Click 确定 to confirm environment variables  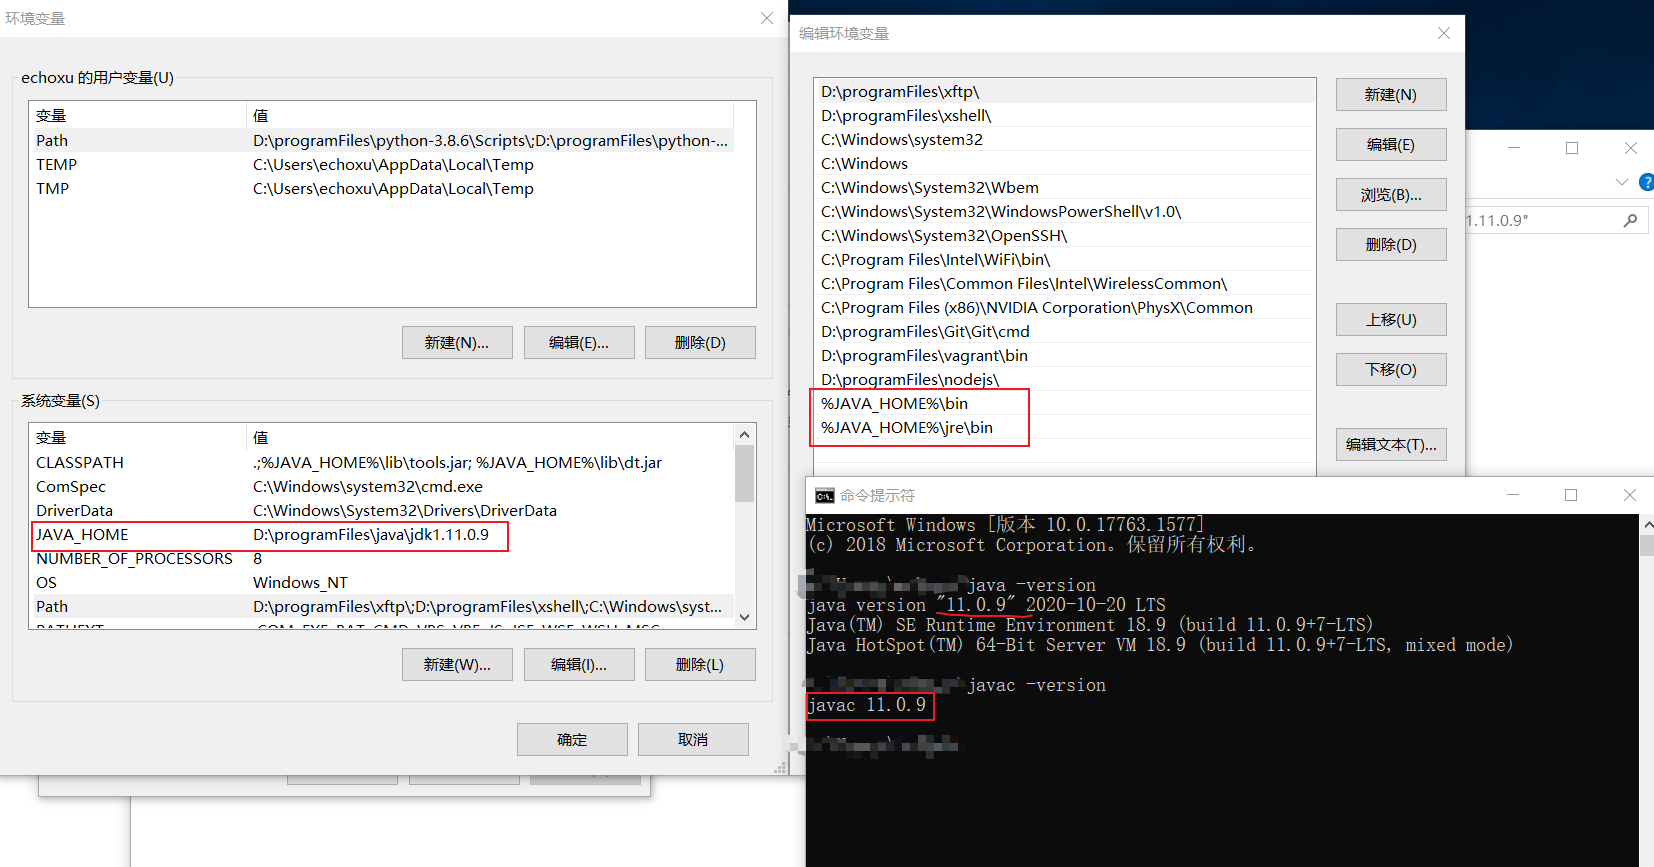572,740
